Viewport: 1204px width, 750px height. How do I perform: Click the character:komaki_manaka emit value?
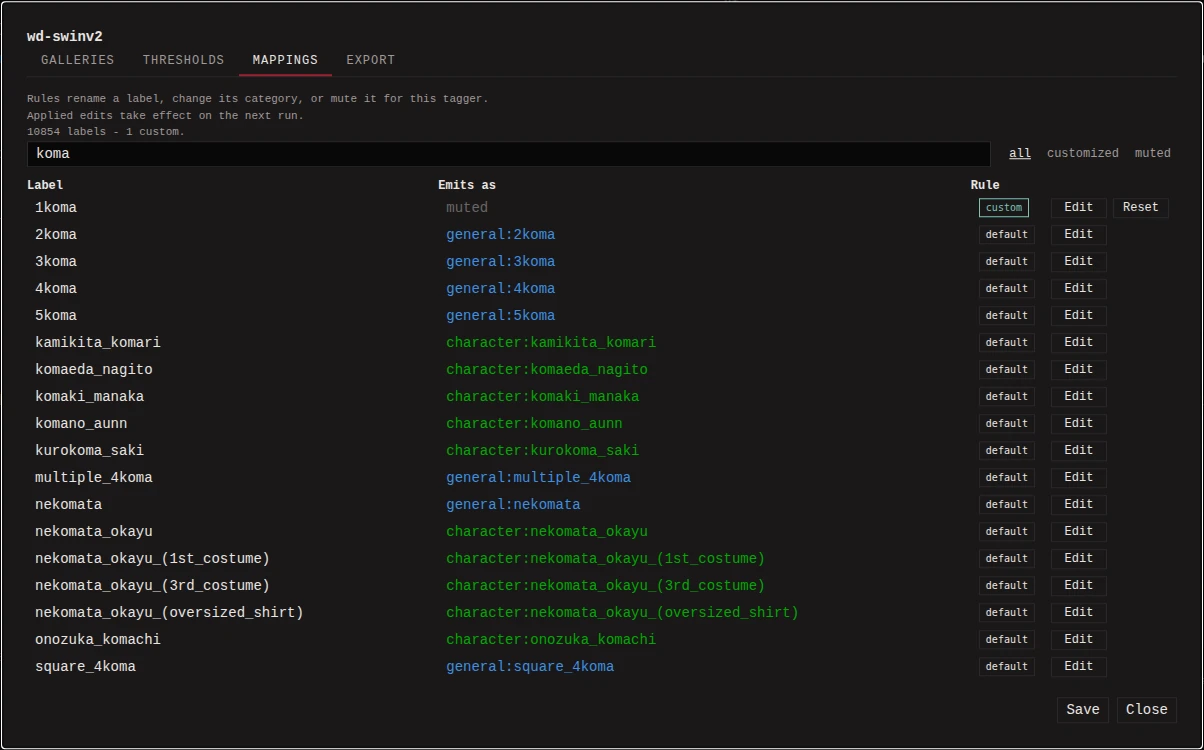543,397
